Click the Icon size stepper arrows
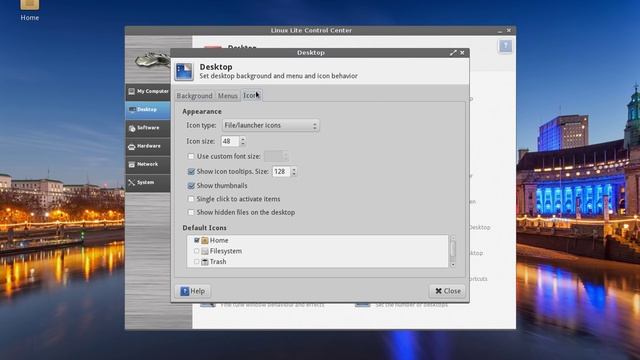Viewport: 640px width, 360px height. (243, 141)
